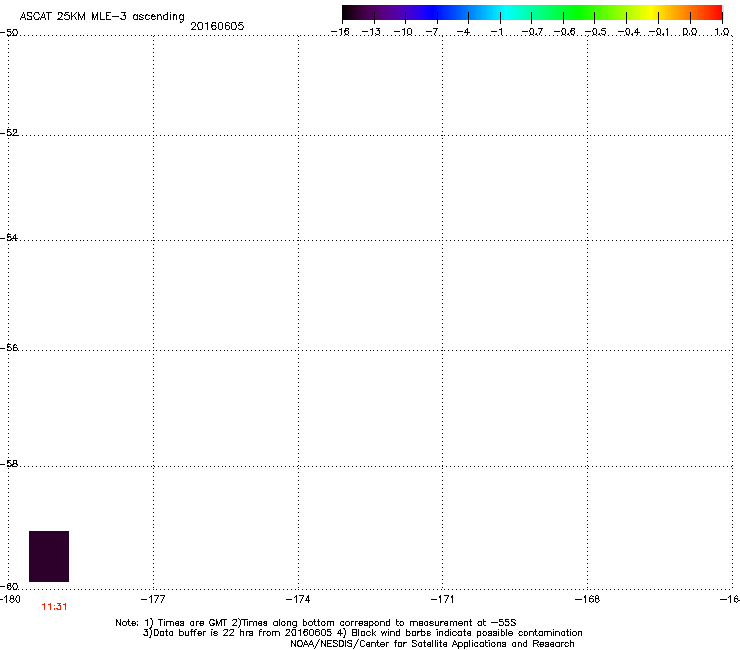
Task: Click the 1.0 color scale label
Action: 722,32
